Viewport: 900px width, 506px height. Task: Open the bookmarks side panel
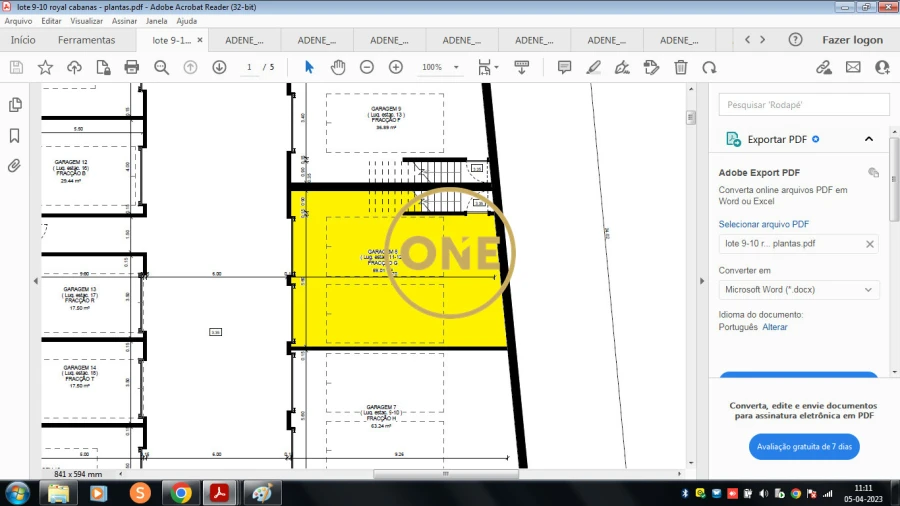click(x=15, y=136)
